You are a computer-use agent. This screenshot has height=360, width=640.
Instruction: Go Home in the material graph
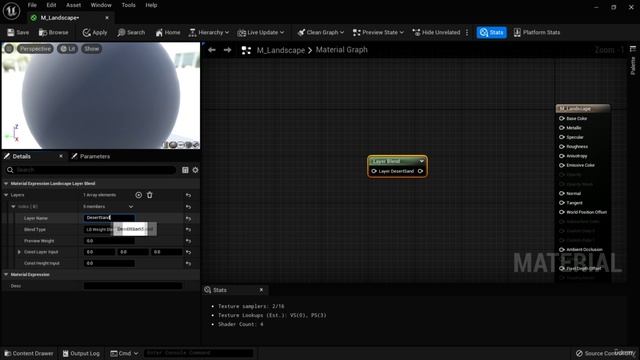tap(168, 32)
